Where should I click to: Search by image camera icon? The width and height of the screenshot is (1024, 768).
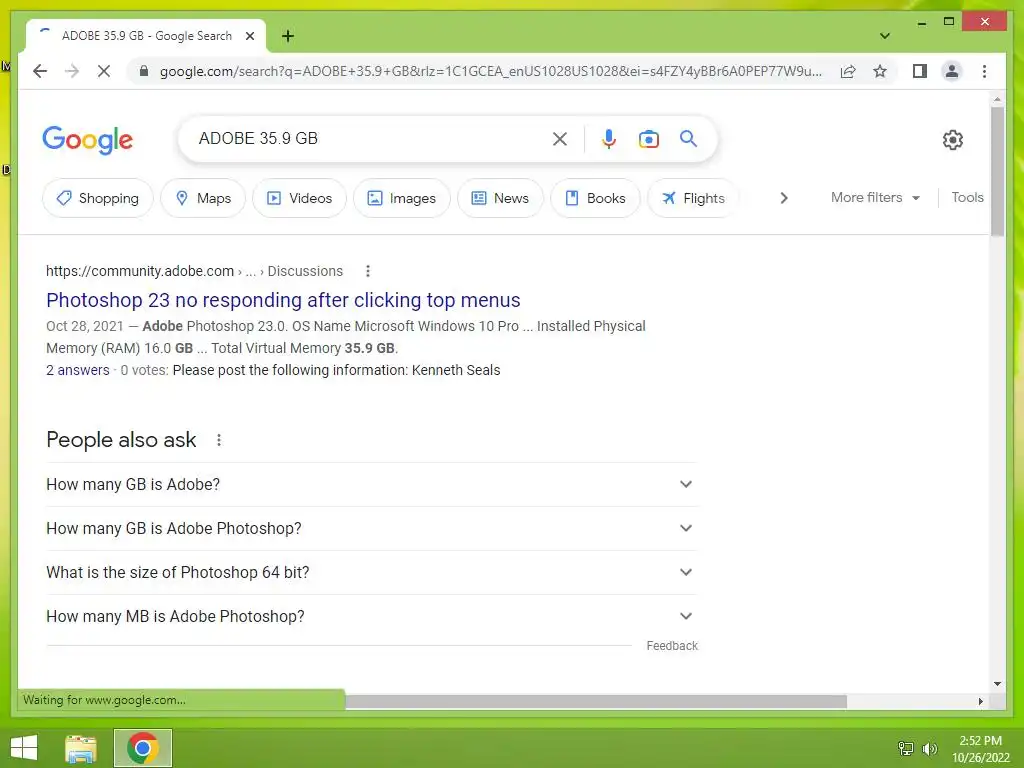(648, 138)
